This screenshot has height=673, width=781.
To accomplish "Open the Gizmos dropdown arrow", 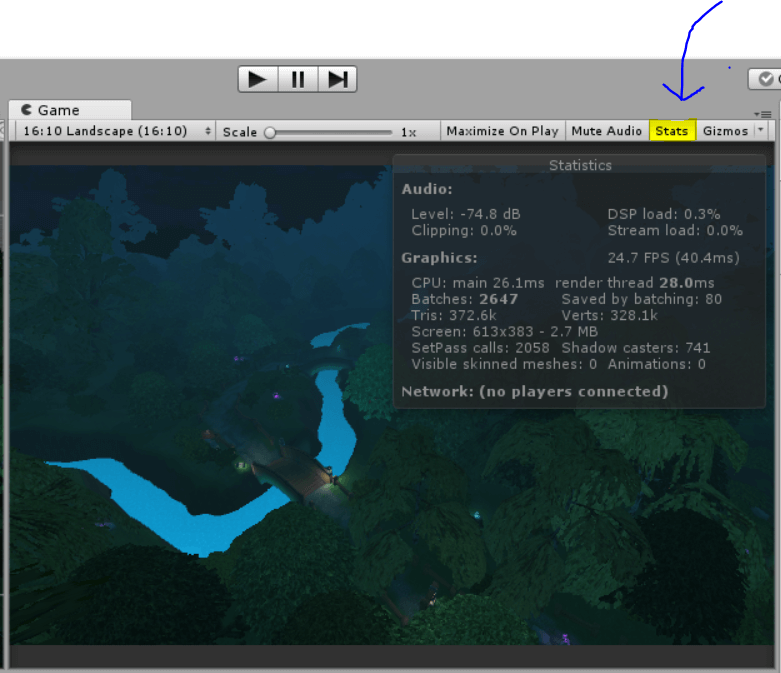I will pyautogui.click(x=761, y=130).
